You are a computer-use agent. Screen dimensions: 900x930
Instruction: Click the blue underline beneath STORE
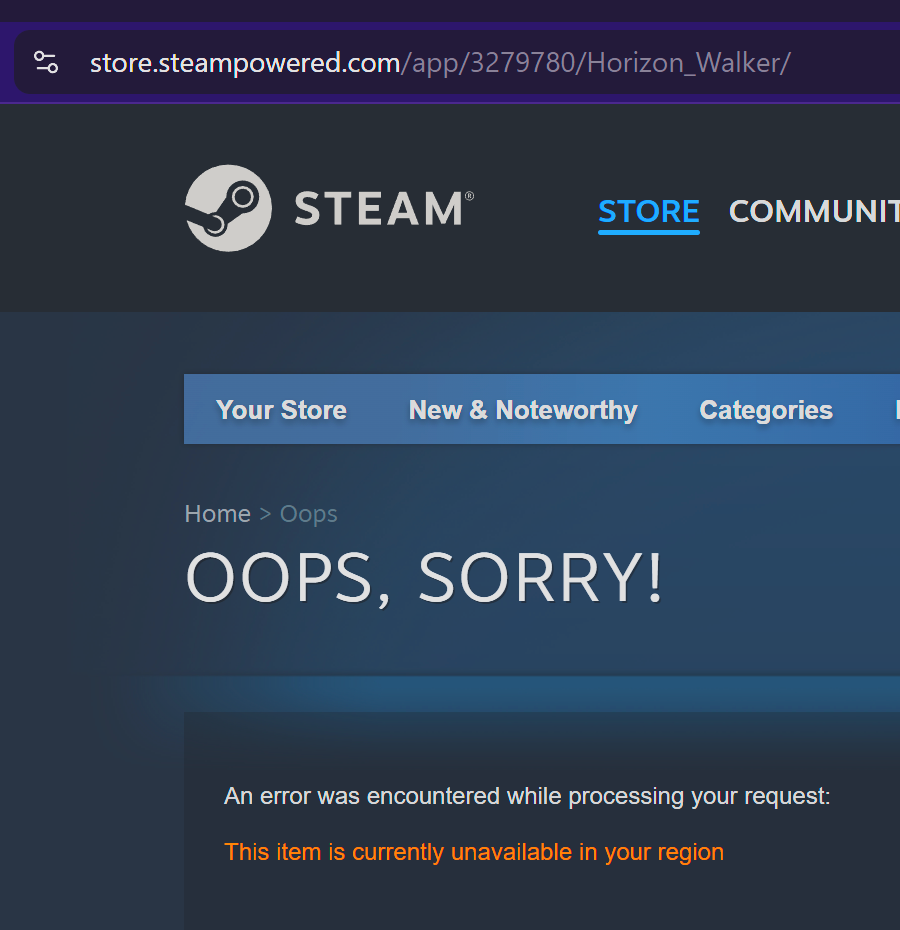coord(648,232)
